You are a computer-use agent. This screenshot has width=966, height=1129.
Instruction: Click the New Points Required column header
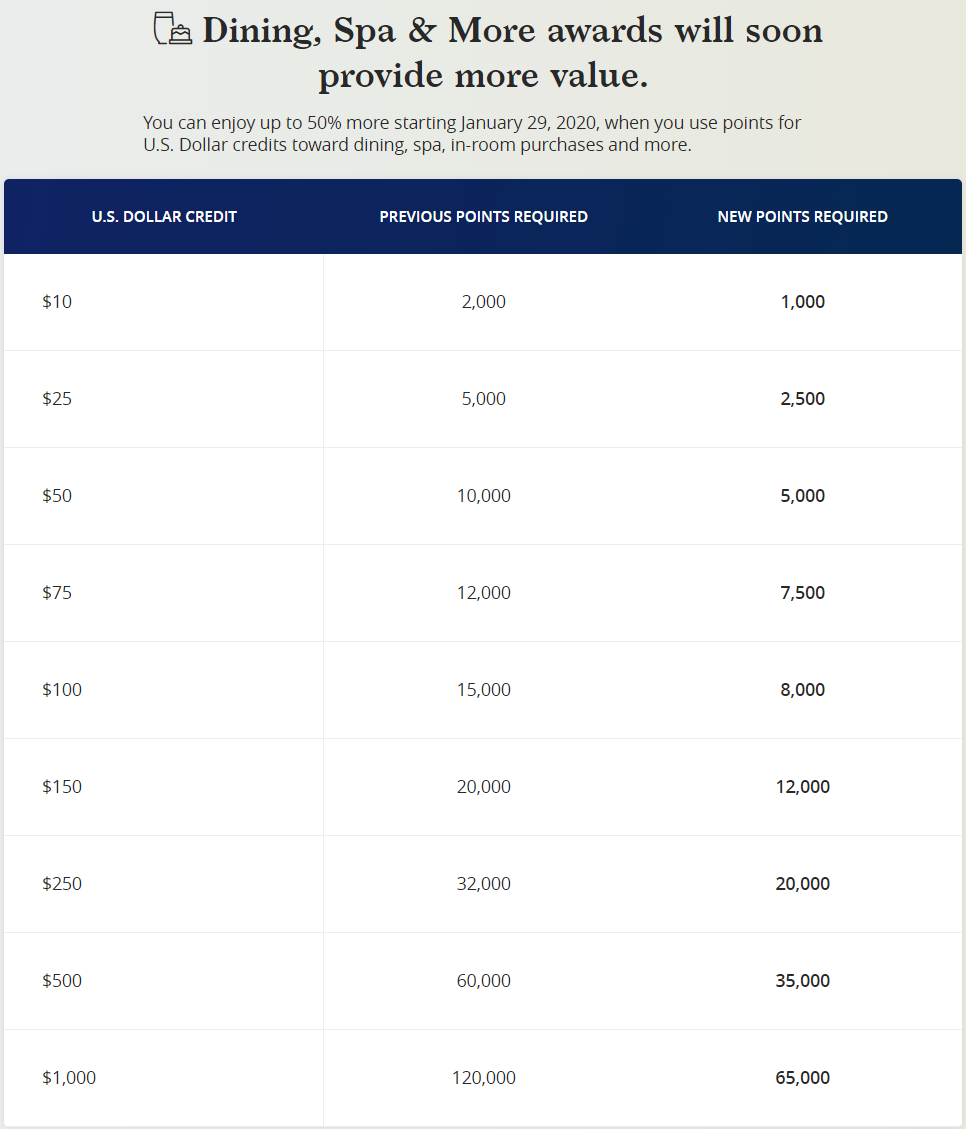click(x=802, y=216)
